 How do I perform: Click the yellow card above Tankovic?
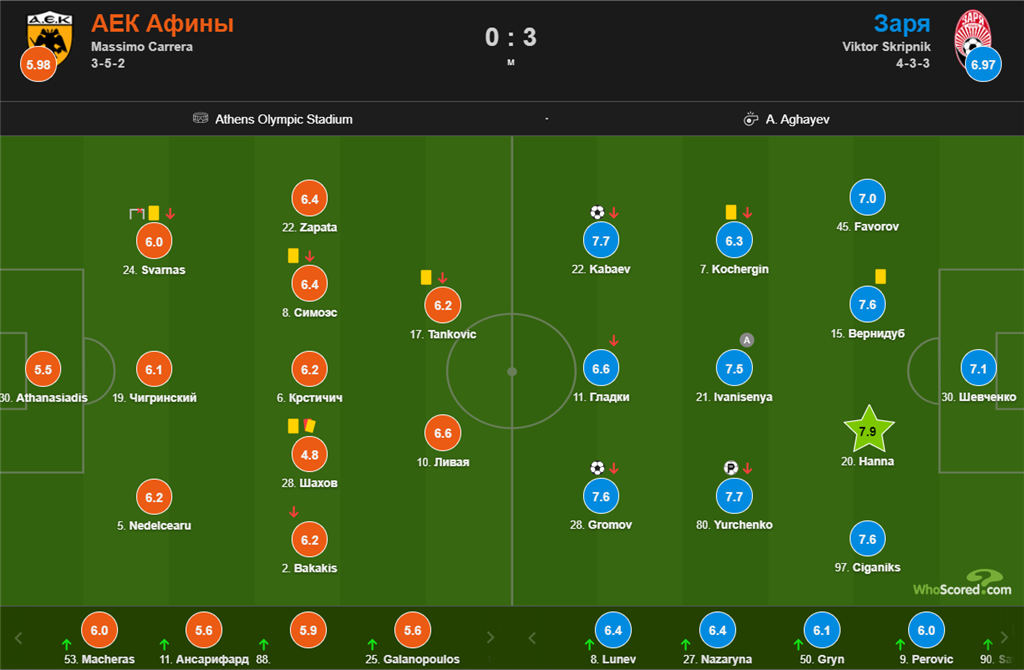tap(426, 277)
